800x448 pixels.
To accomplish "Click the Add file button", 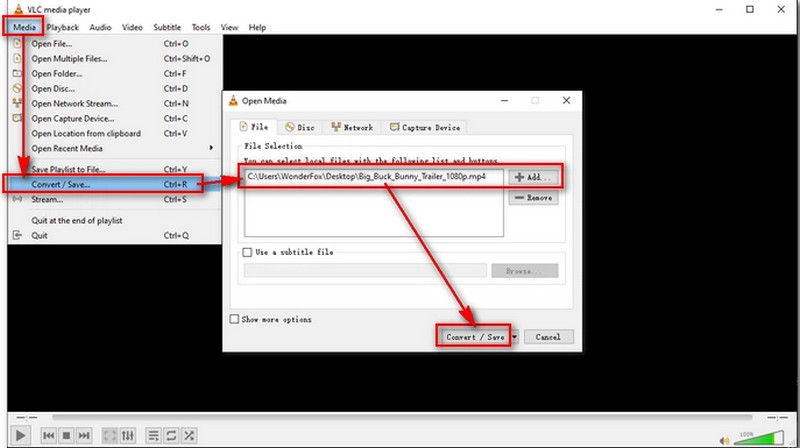I will [x=532, y=176].
